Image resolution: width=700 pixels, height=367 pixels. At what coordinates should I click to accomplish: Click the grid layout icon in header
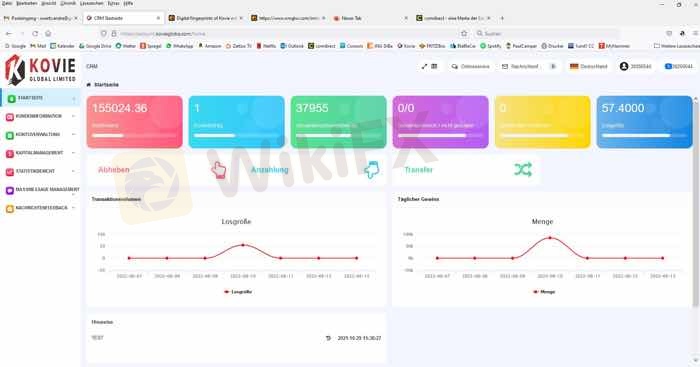pos(434,66)
